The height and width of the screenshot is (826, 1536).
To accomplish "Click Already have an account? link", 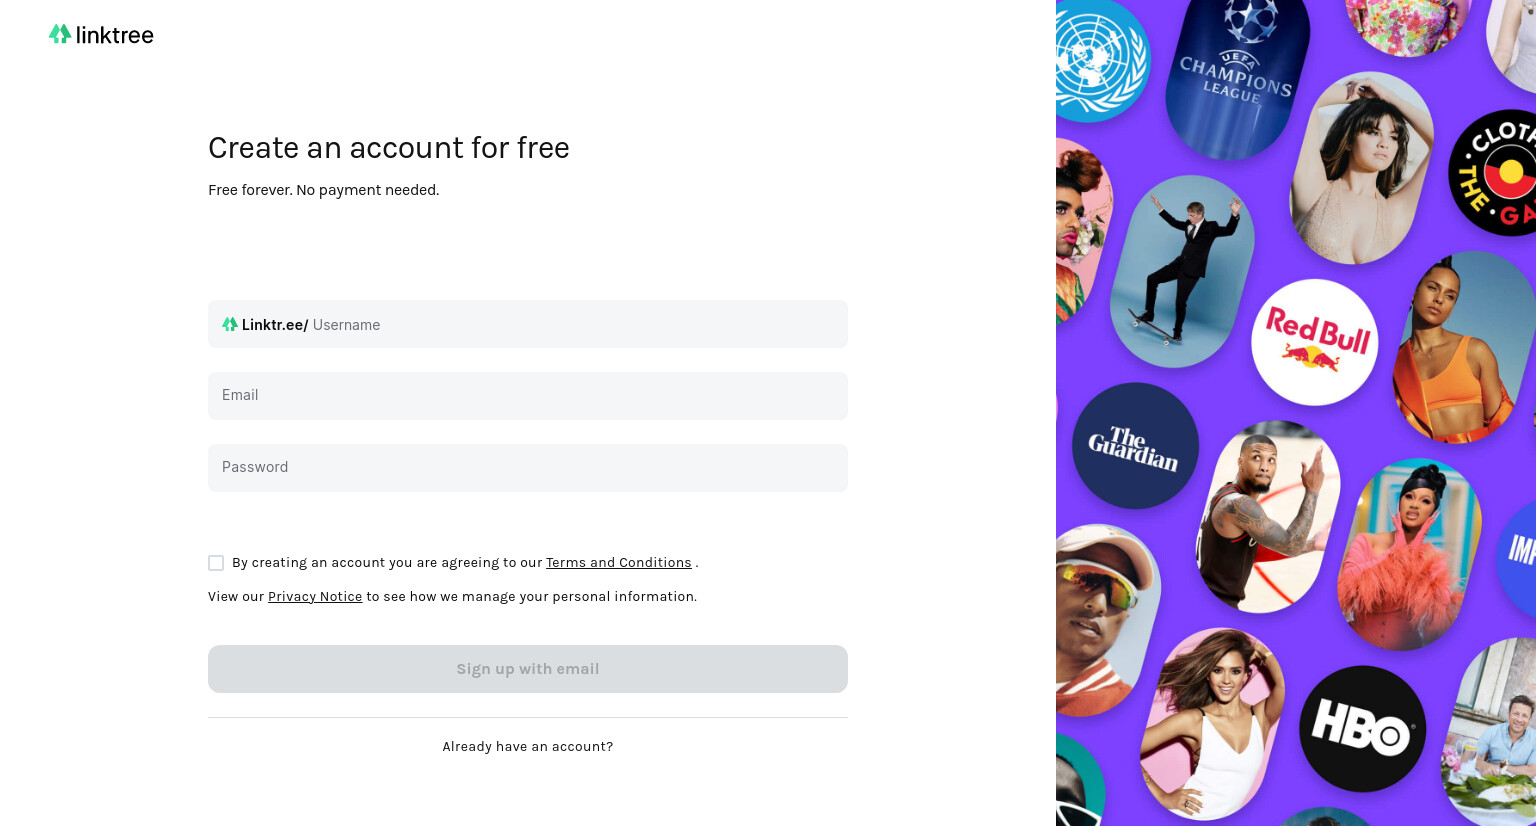I will (x=528, y=747).
